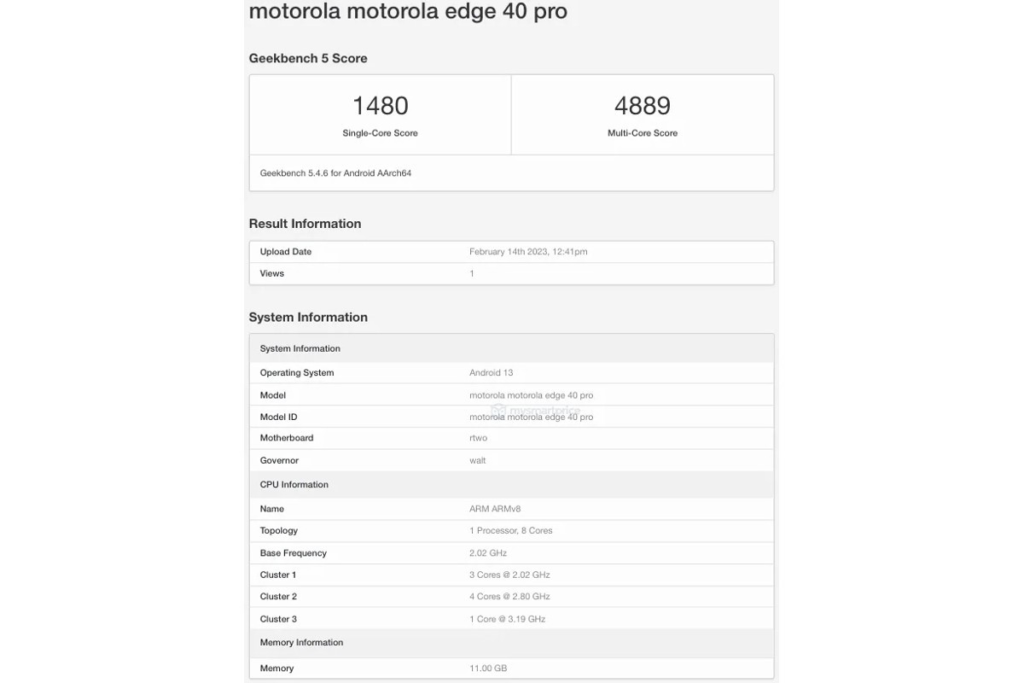Viewport: 1024px width, 683px height.
Task: Click the Memory Information table header
Action: [301, 643]
